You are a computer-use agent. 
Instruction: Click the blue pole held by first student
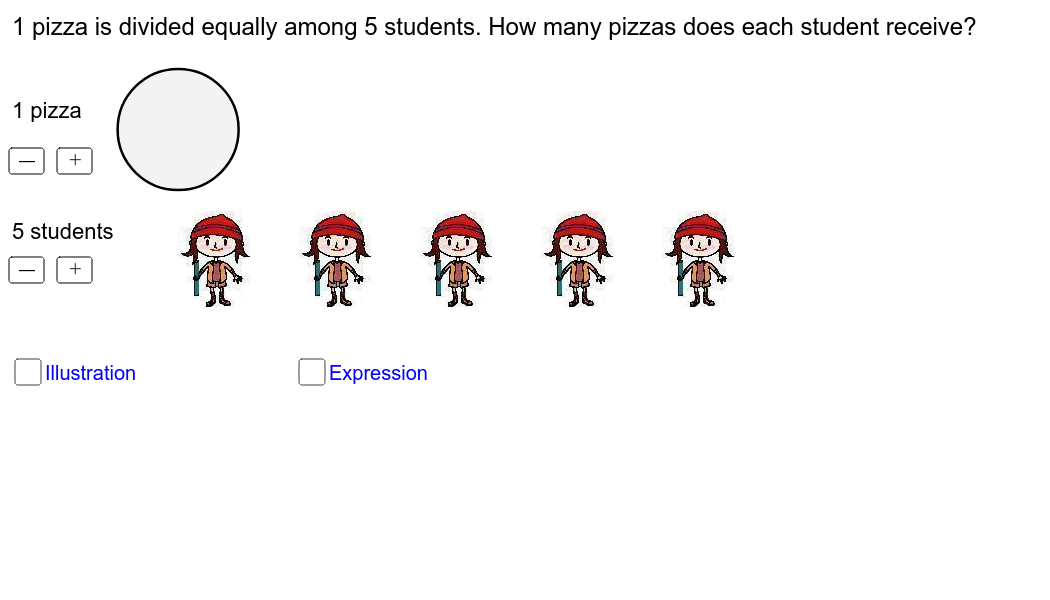pyautogui.click(x=196, y=277)
